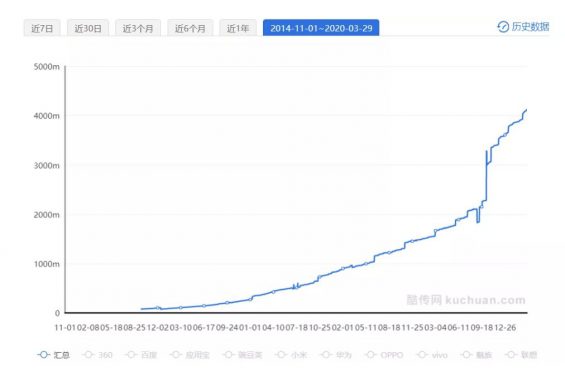Click the 09-18 x-axis date label
Screen dimensions: 565x381
[x=482, y=328]
